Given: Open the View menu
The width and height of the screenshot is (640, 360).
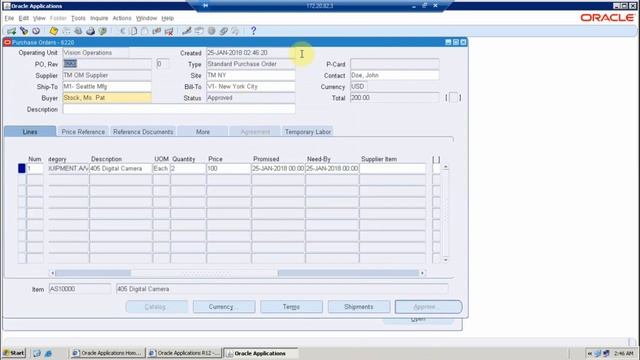Looking at the screenshot, I should [39, 18].
